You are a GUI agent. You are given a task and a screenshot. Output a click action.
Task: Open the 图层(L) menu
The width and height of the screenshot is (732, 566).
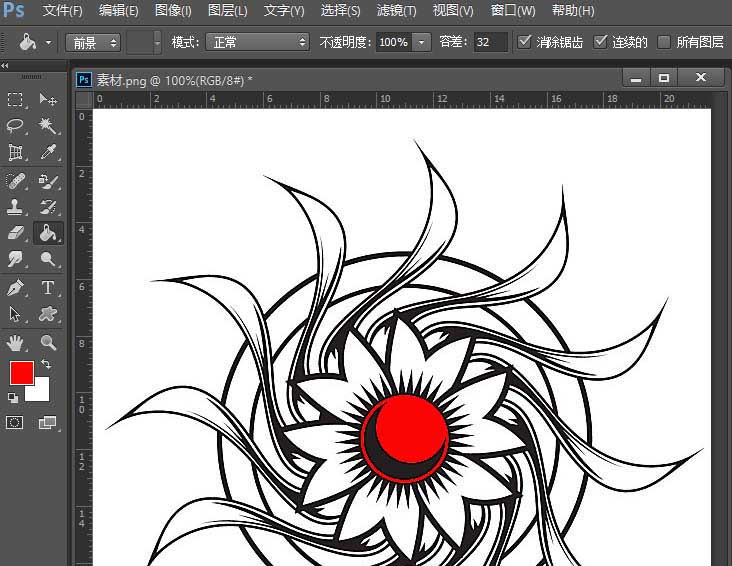(x=227, y=11)
